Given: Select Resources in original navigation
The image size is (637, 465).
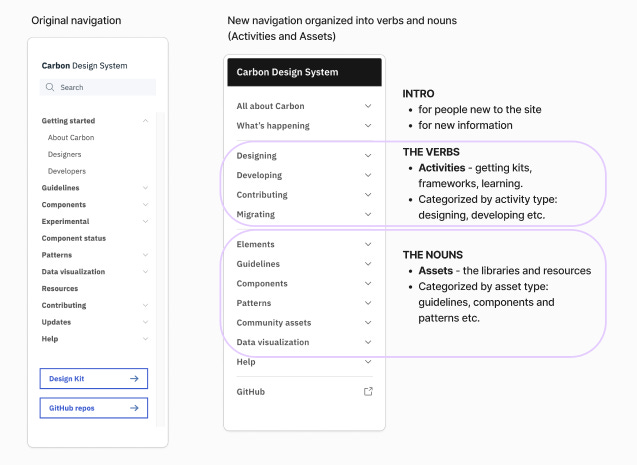Looking at the screenshot, I should pyautogui.click(x=60, y=288).
